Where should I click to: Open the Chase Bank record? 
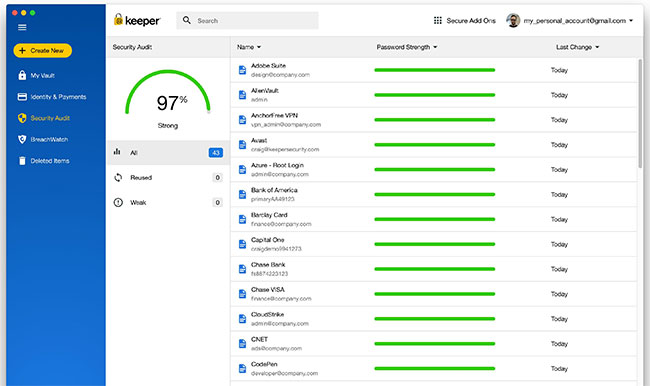pos(434,269)
